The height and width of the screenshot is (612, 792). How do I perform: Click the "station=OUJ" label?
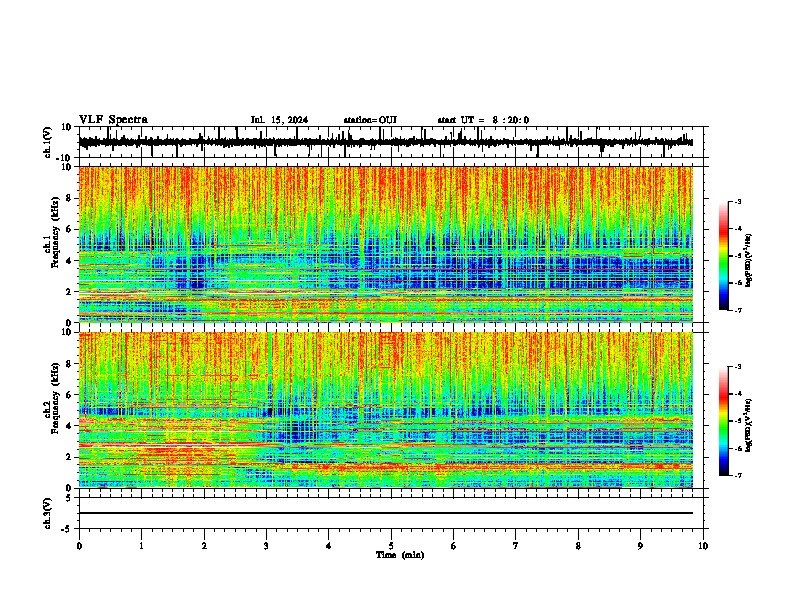click(370, 120)
